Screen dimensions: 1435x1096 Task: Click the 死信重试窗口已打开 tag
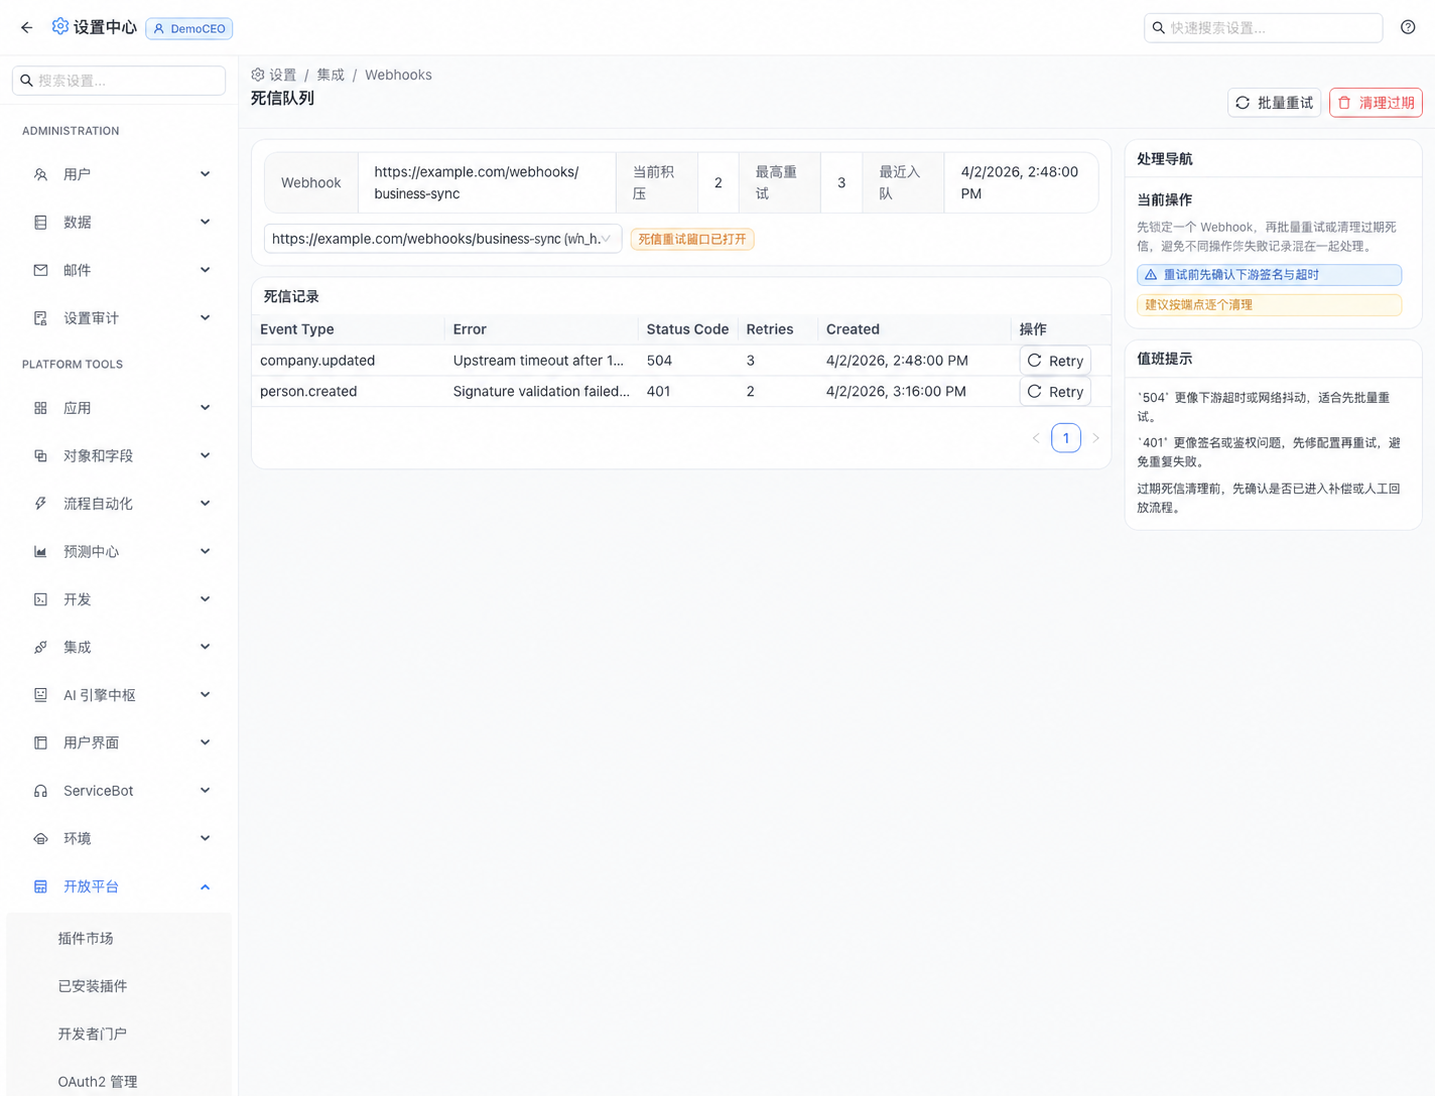tap(692, 239)
